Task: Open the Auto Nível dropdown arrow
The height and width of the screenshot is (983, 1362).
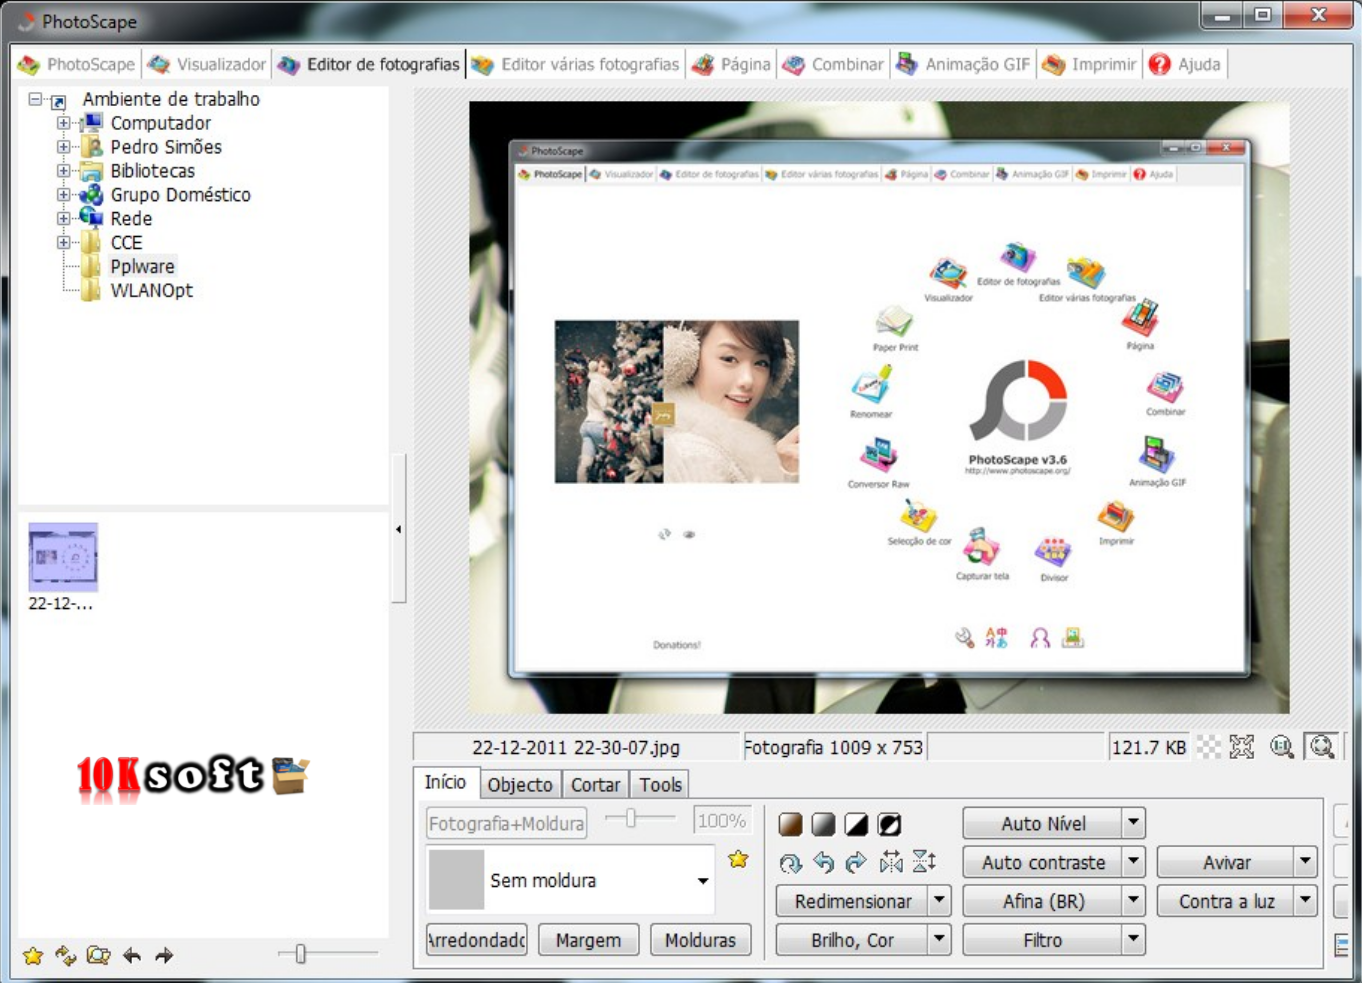Action: point(1133,823)
